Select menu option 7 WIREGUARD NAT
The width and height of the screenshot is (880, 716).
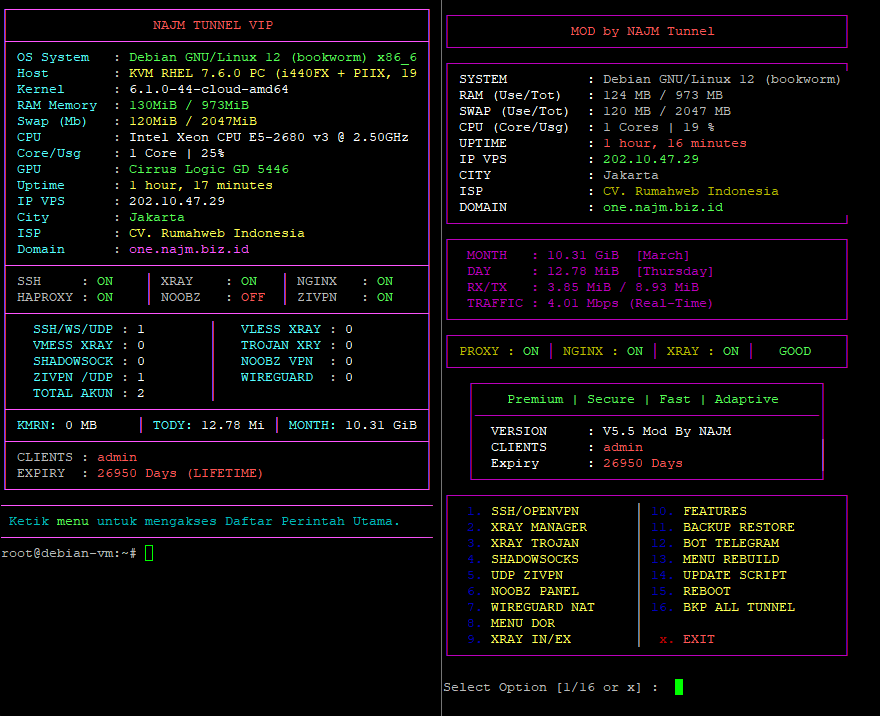531,607
